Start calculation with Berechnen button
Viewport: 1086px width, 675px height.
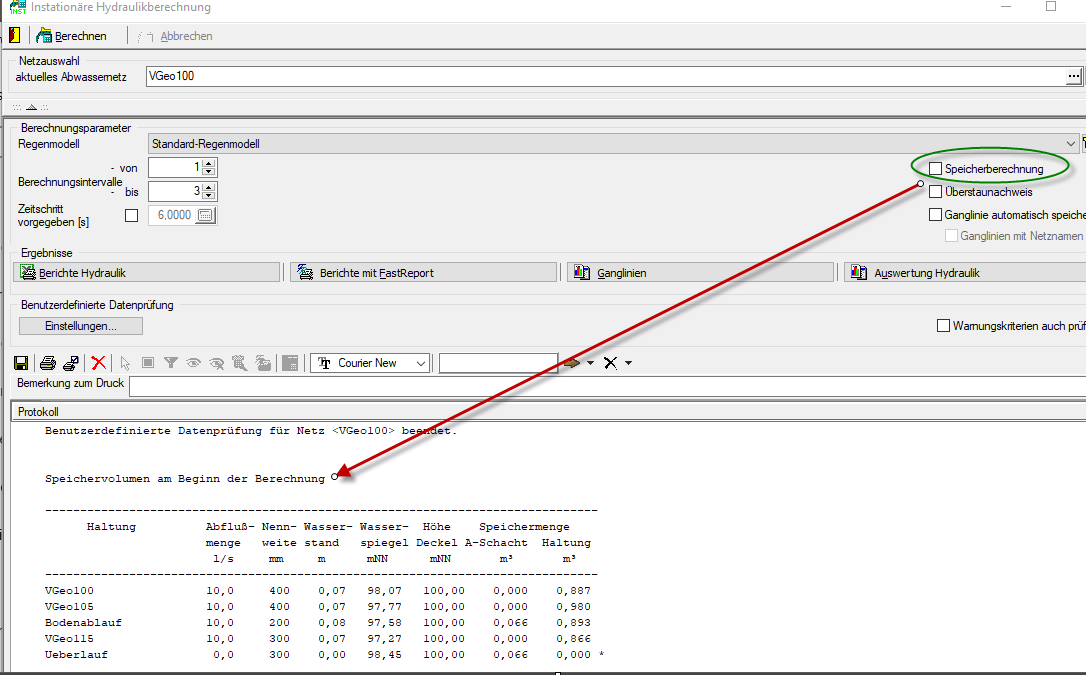tap(72, 36)
